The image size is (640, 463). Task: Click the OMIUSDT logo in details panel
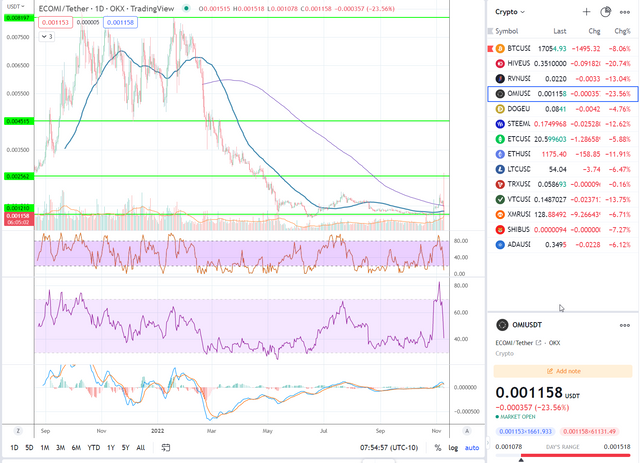pos(502,325)
